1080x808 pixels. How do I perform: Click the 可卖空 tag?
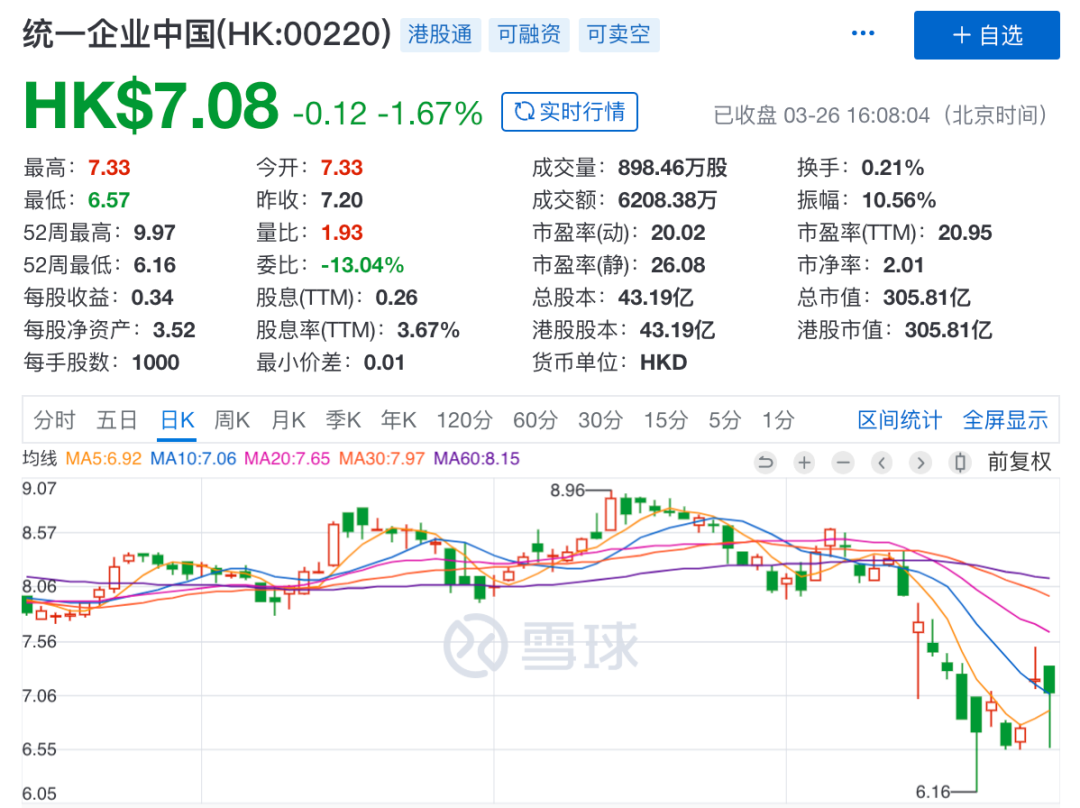coord(619,34)
